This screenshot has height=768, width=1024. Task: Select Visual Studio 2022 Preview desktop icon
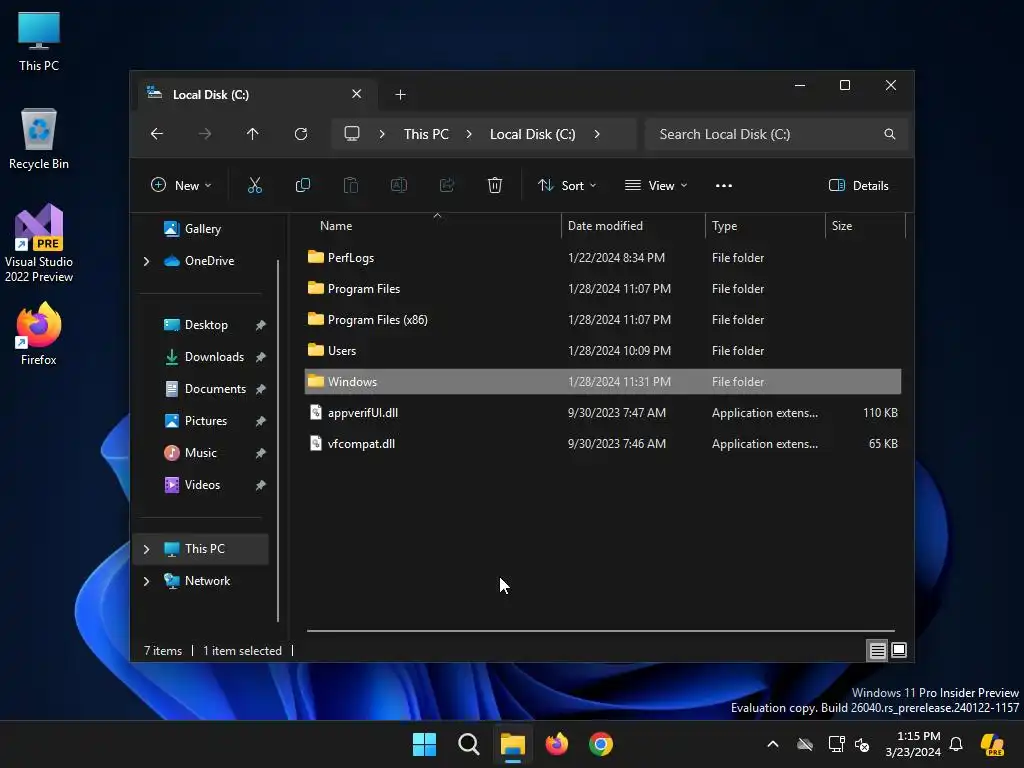coord(39,244)
